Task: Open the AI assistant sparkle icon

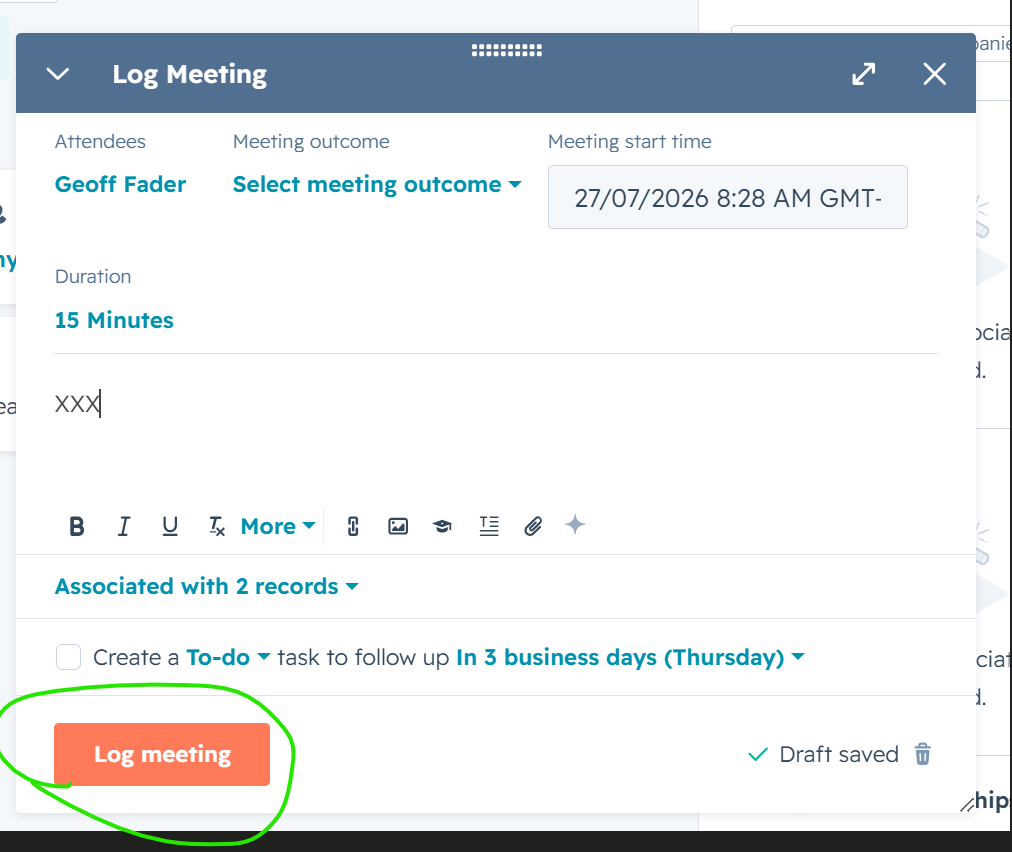Action: pyautogui.click(x=575, y=525)
